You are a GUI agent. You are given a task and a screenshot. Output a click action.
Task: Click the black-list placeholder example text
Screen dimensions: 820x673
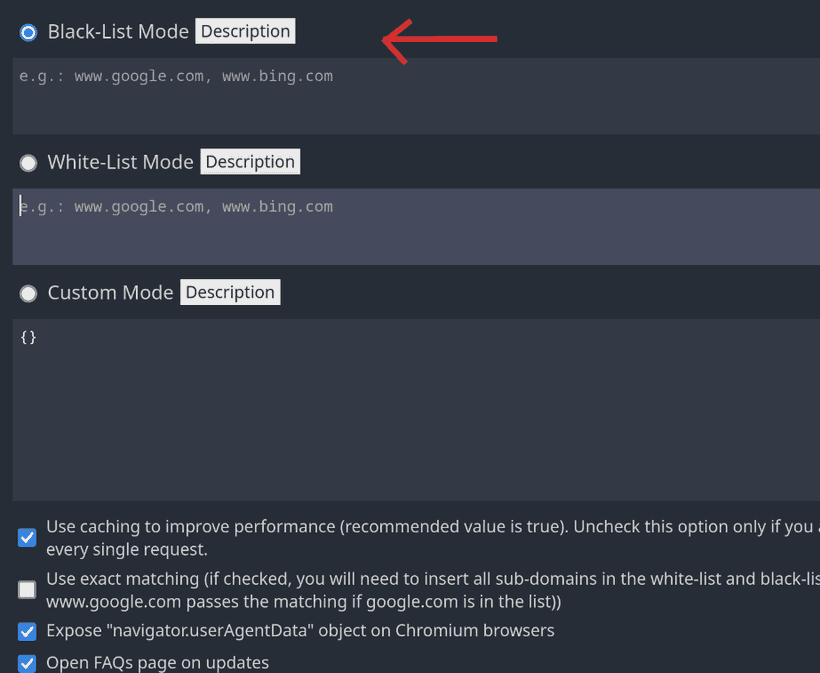point(175,75)
